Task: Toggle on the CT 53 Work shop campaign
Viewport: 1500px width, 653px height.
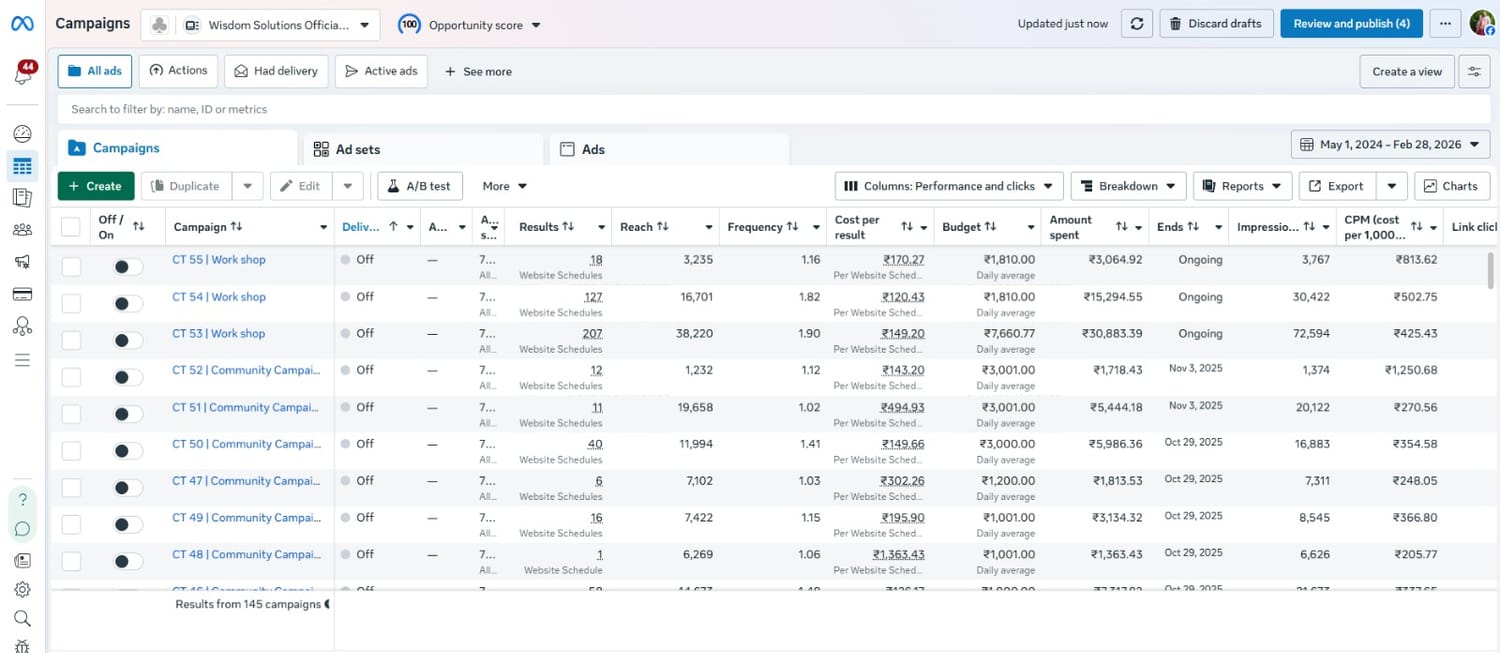Action: [x=127, y=341]
